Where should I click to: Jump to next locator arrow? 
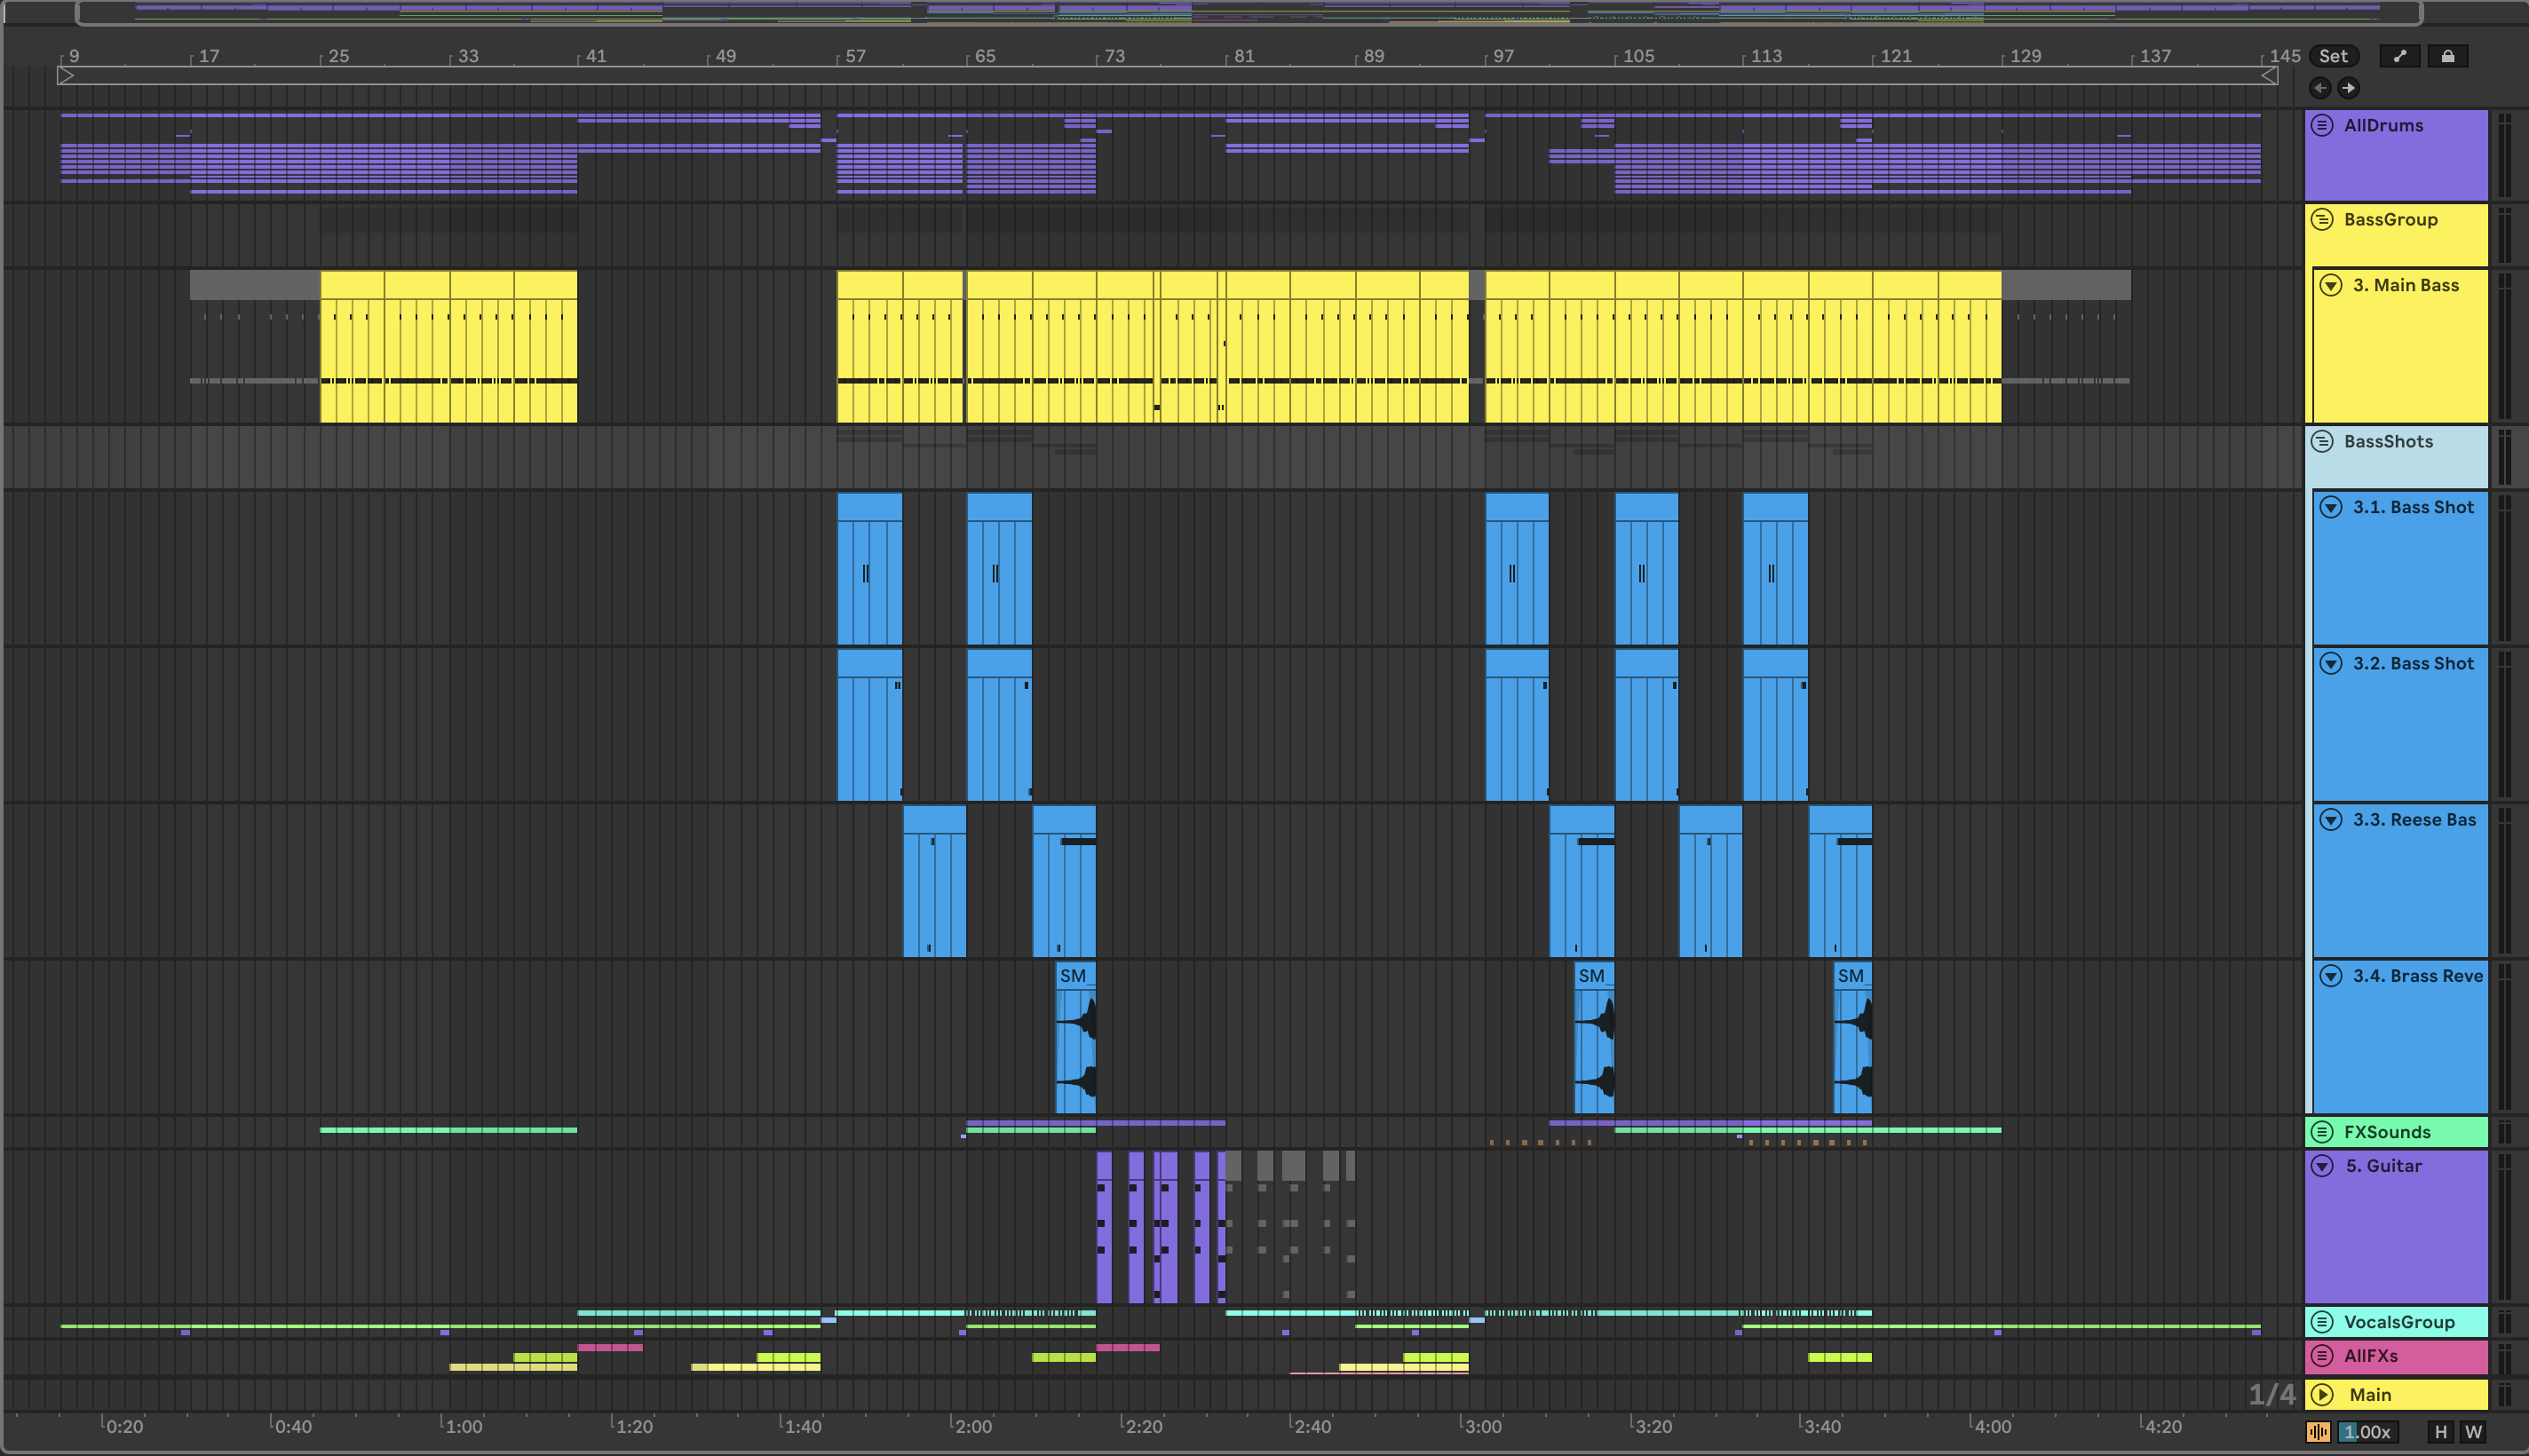[x=2348, y=88]
